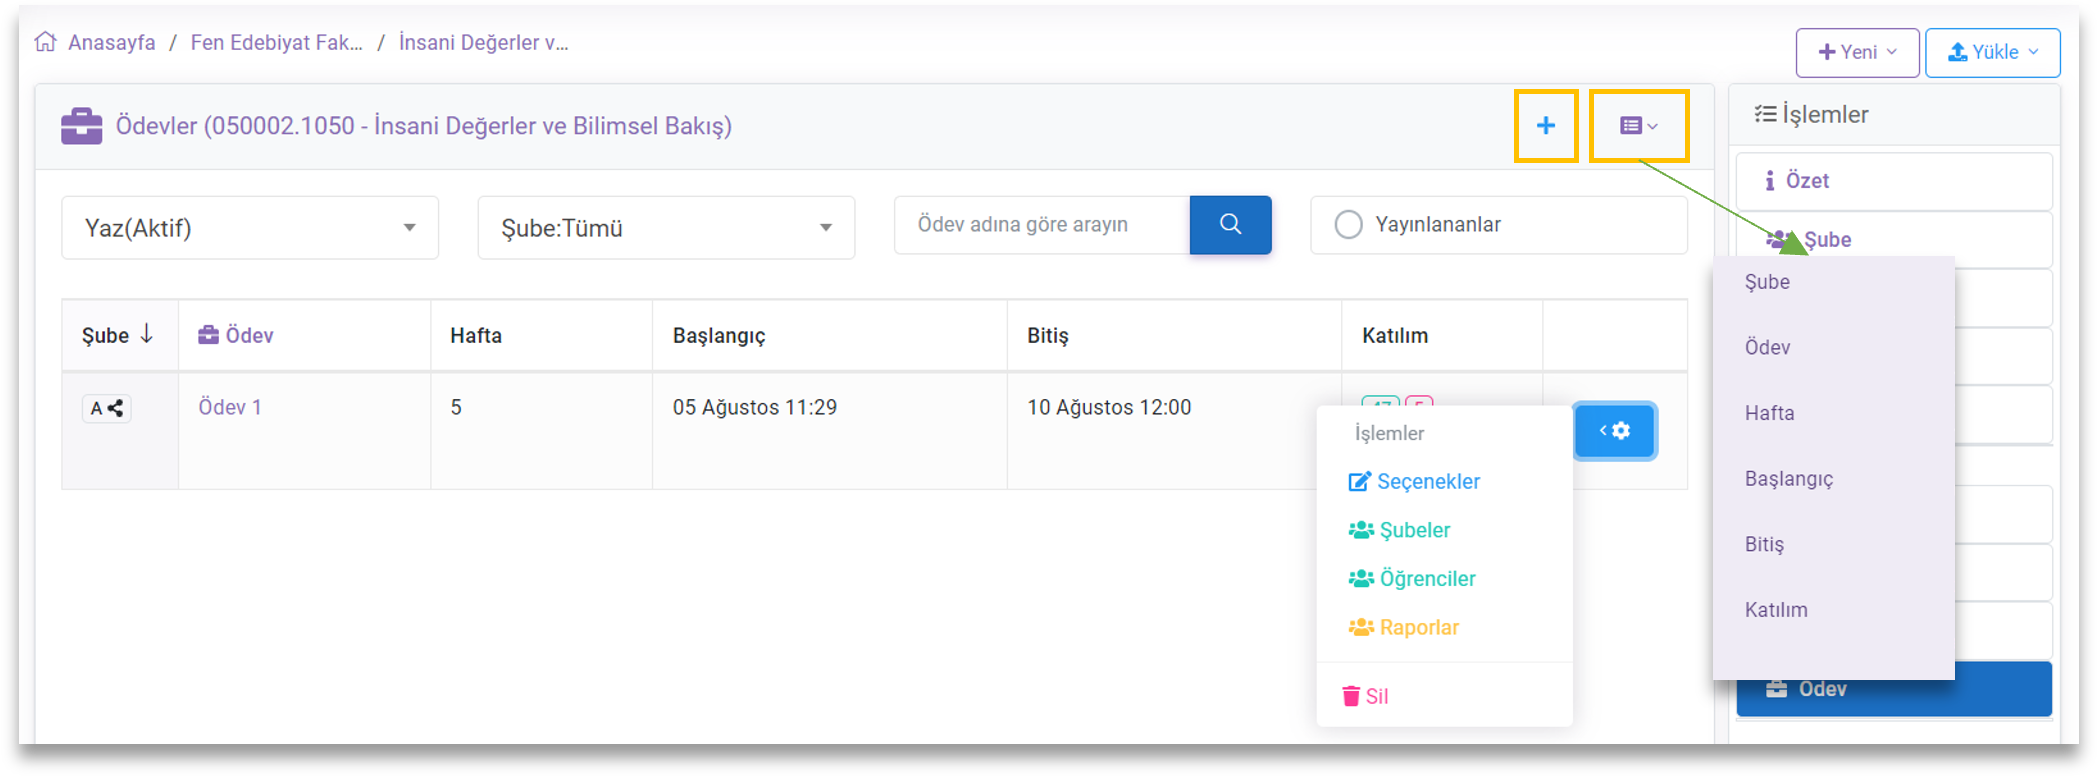
Task: Sort by the Şube column arrow
Action: (147, 335)
